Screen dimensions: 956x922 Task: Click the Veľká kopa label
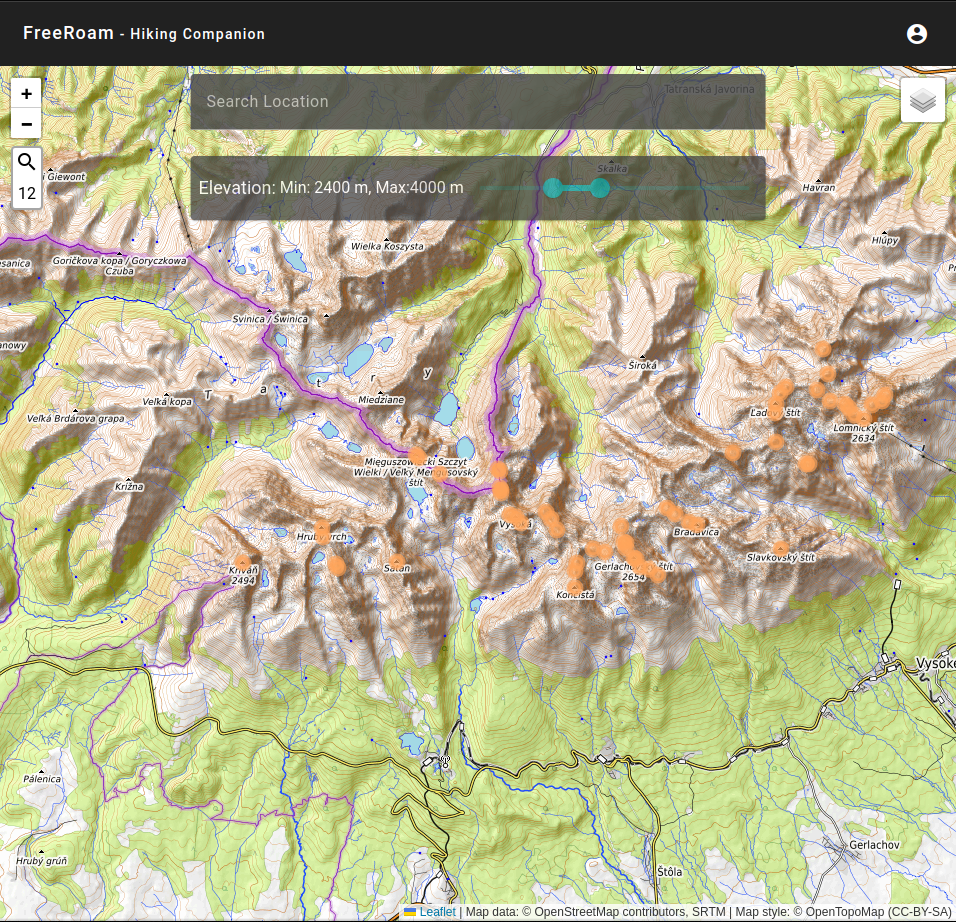(x=167, y=402)
